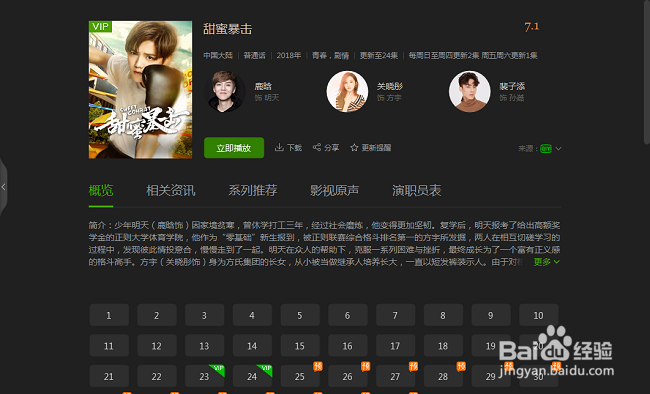Viewport: 650px width, 394px height.
Task: Click the 裴子添 actor name
Action: (x=512, y=86)
